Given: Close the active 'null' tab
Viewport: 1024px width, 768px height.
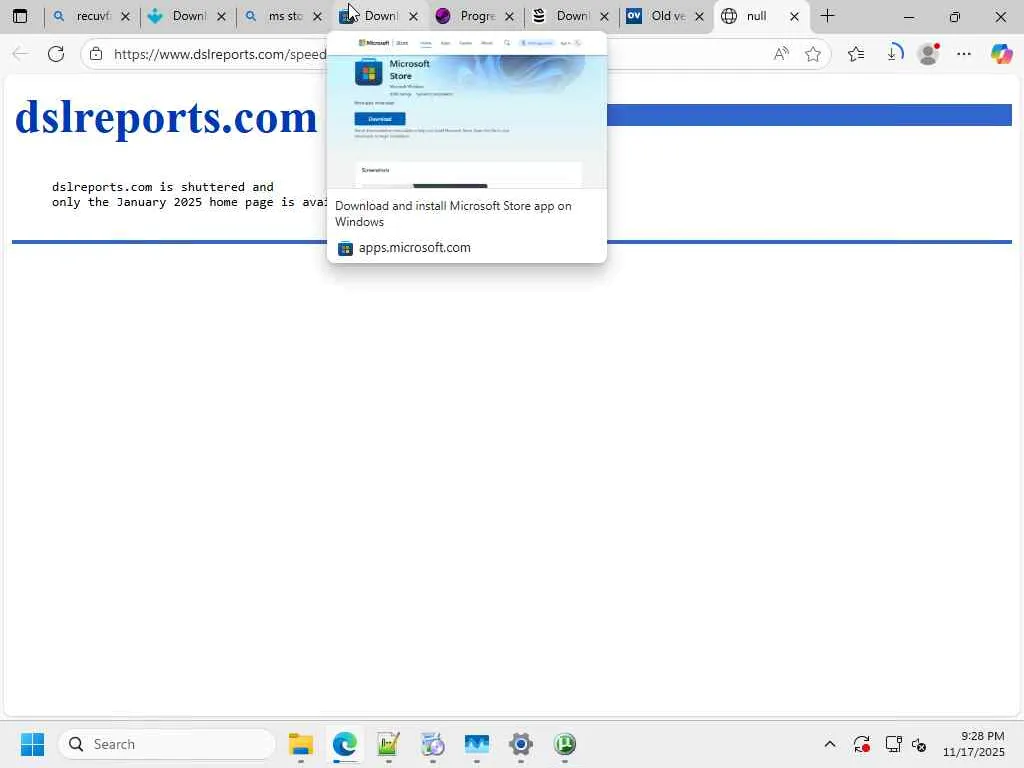Looking at the screenshot, I should pos(794,16).
